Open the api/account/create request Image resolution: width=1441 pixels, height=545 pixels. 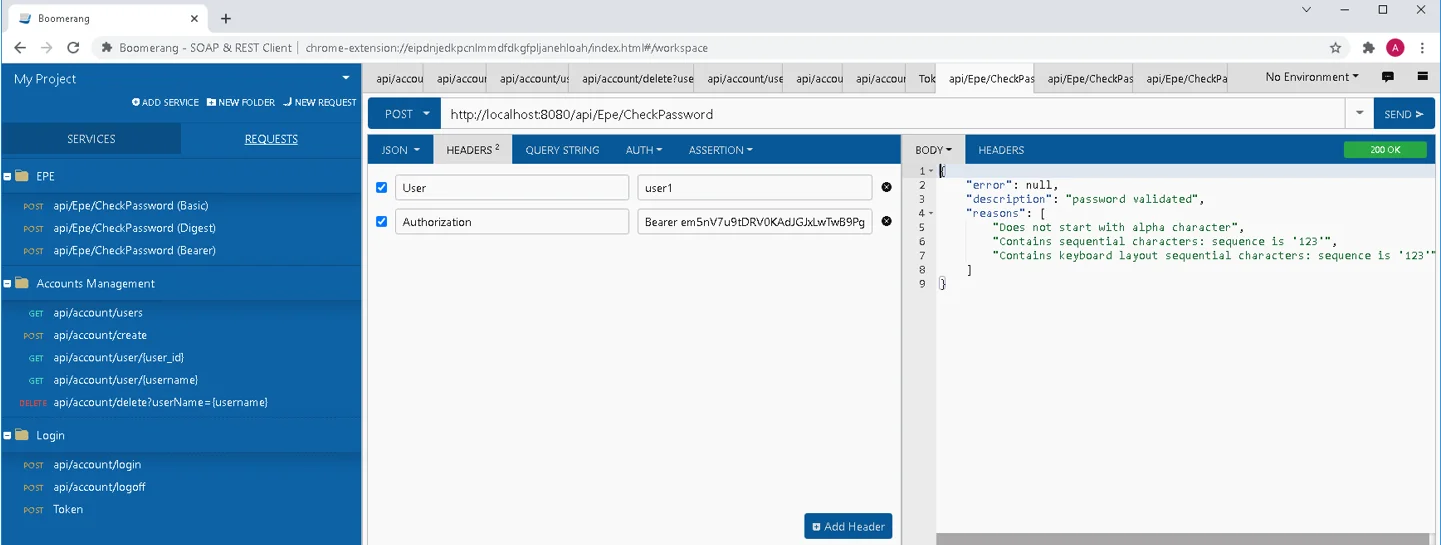(100, 335)
